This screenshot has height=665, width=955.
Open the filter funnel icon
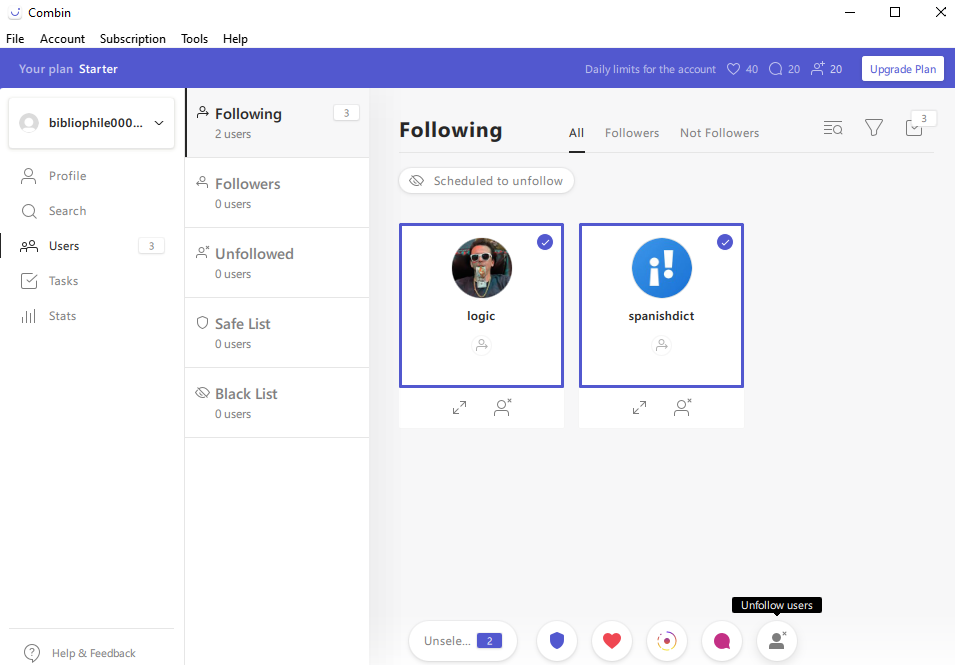(873, 127)
